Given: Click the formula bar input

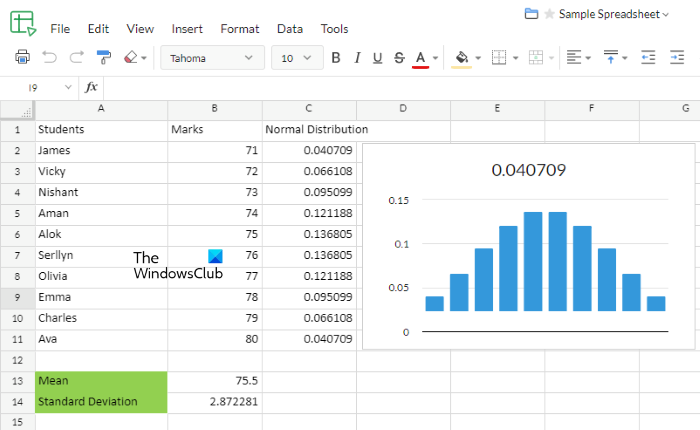Looking at the screenshot, I should coord(402,87).
